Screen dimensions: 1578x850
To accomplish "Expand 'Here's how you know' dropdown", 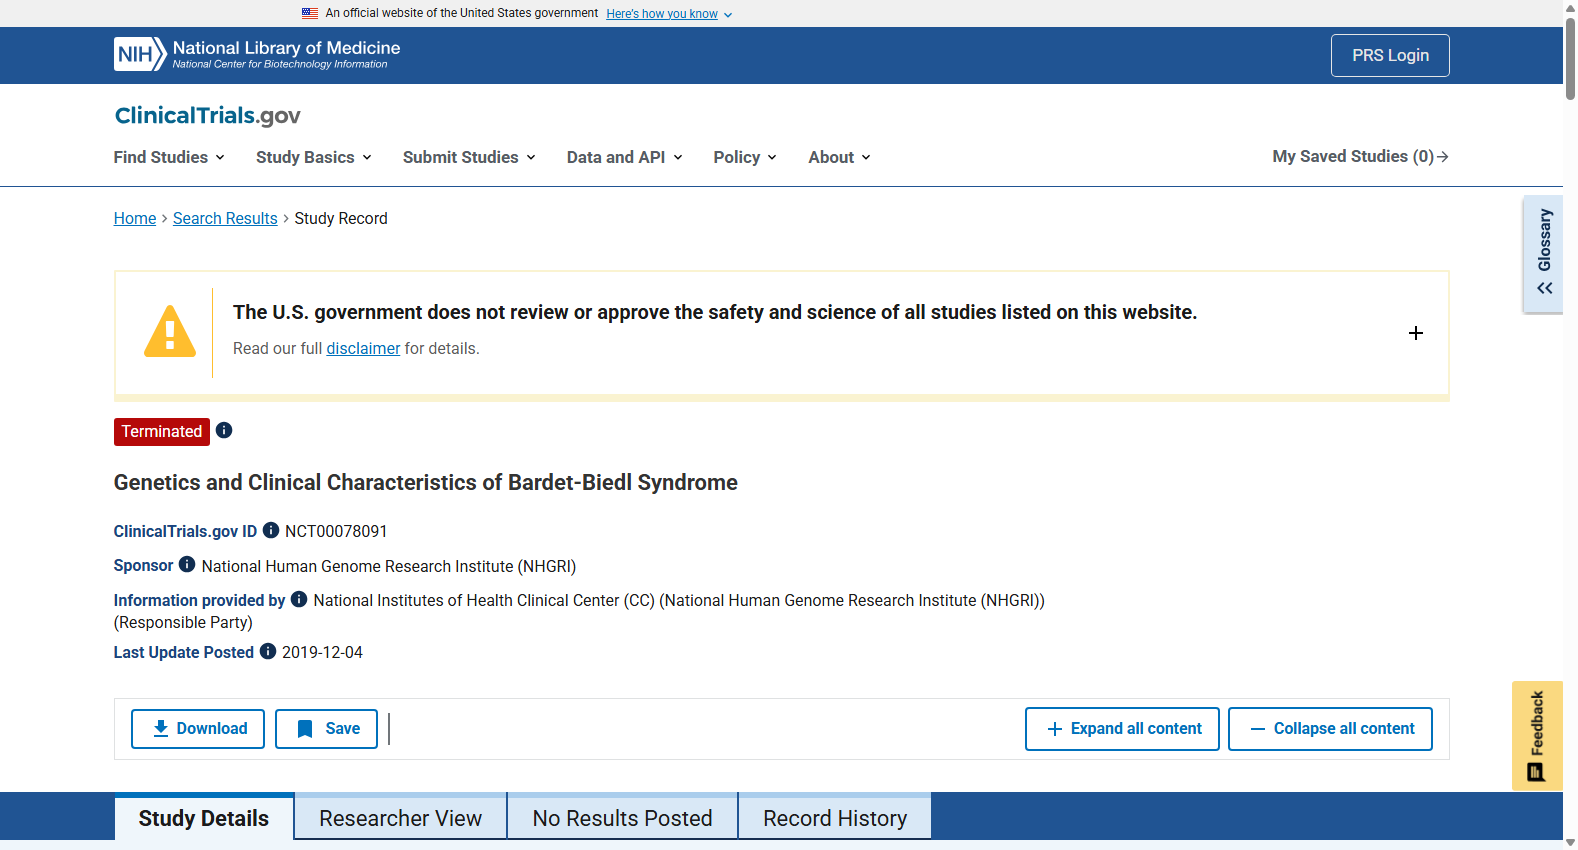I will click(x=669, y=14).
